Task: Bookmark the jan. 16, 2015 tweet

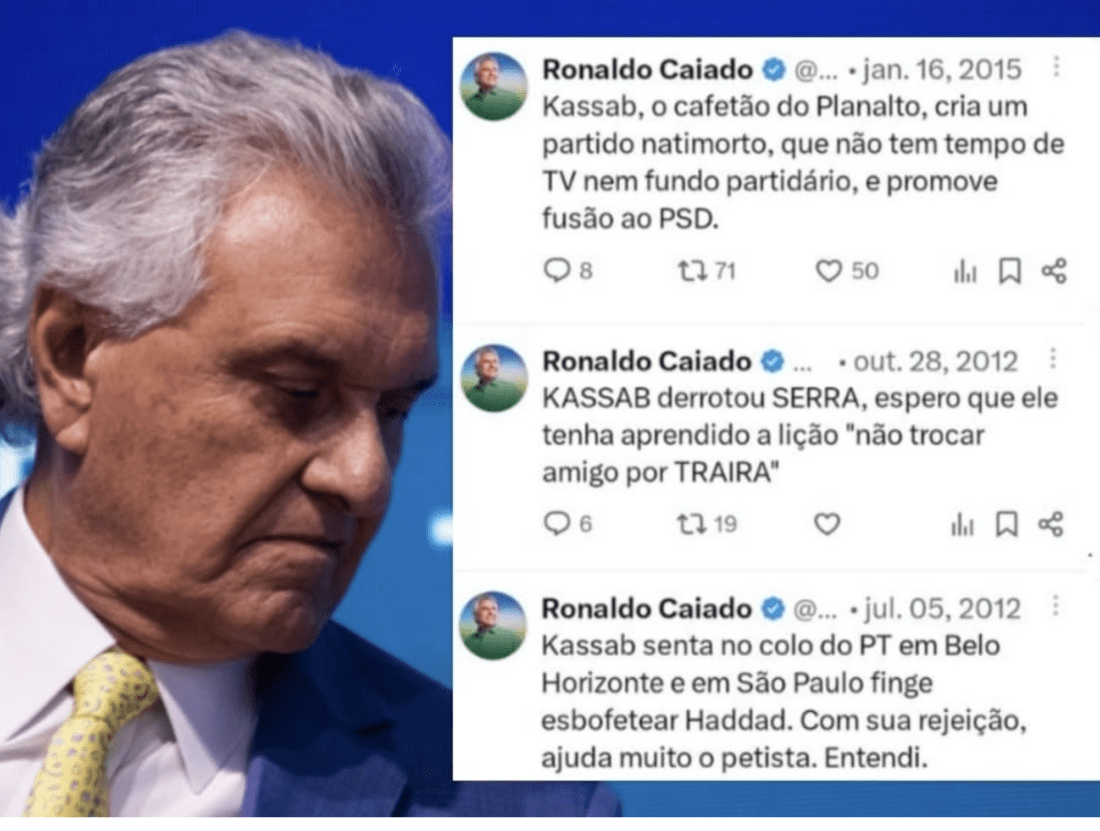Action: pyautogui.click(x=1010, y=271)
